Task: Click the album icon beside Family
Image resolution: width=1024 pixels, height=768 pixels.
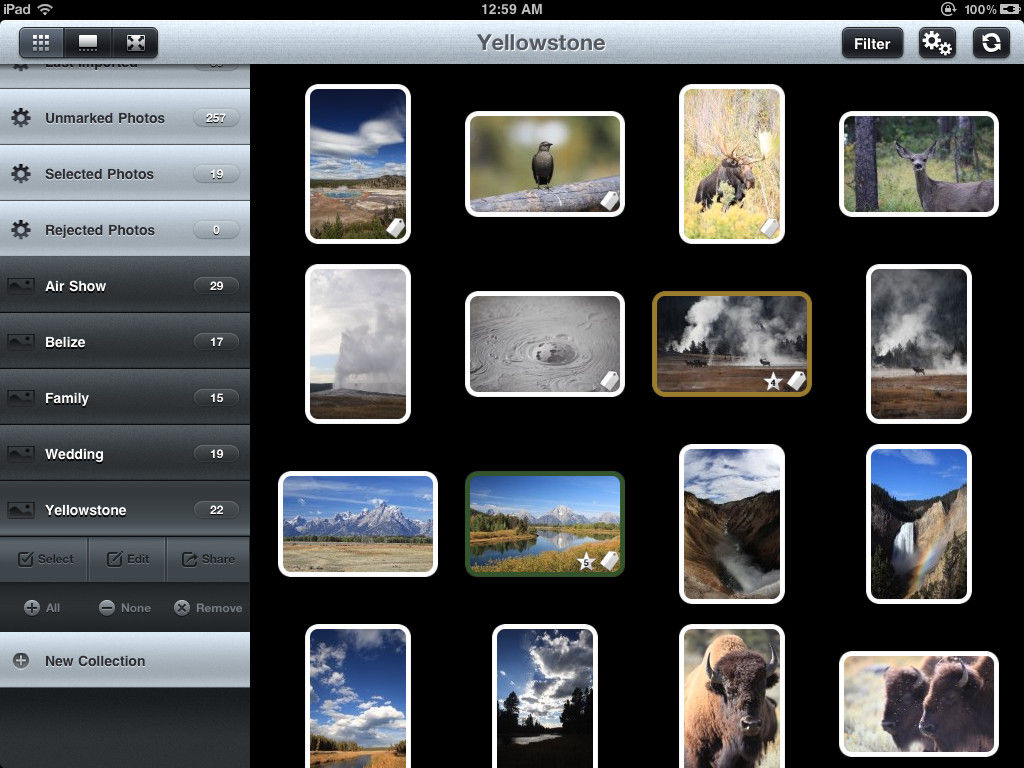Action: [x=20, y=398]
